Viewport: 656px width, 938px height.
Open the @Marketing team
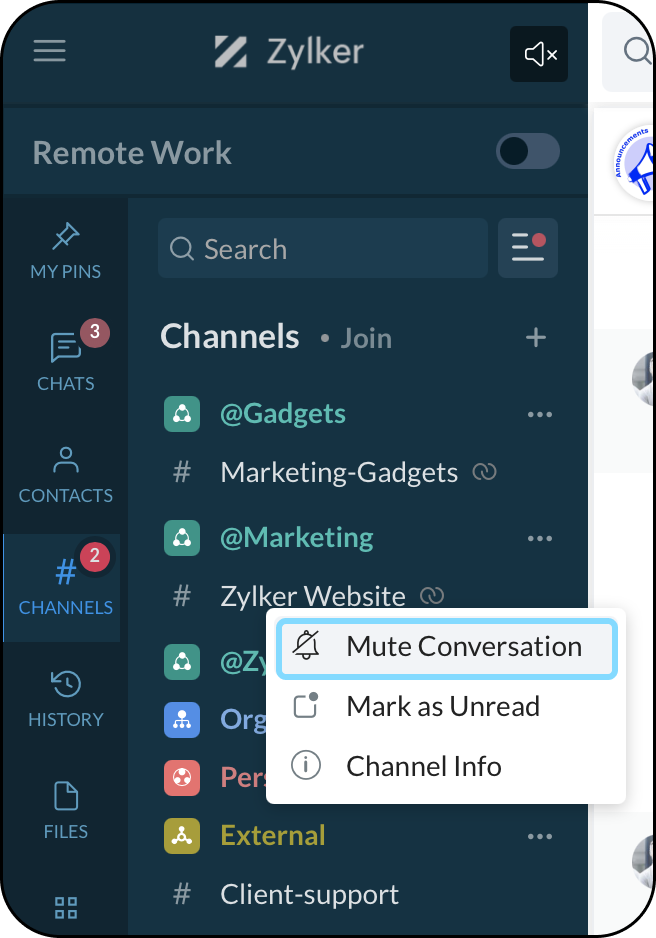pos(297,537)
